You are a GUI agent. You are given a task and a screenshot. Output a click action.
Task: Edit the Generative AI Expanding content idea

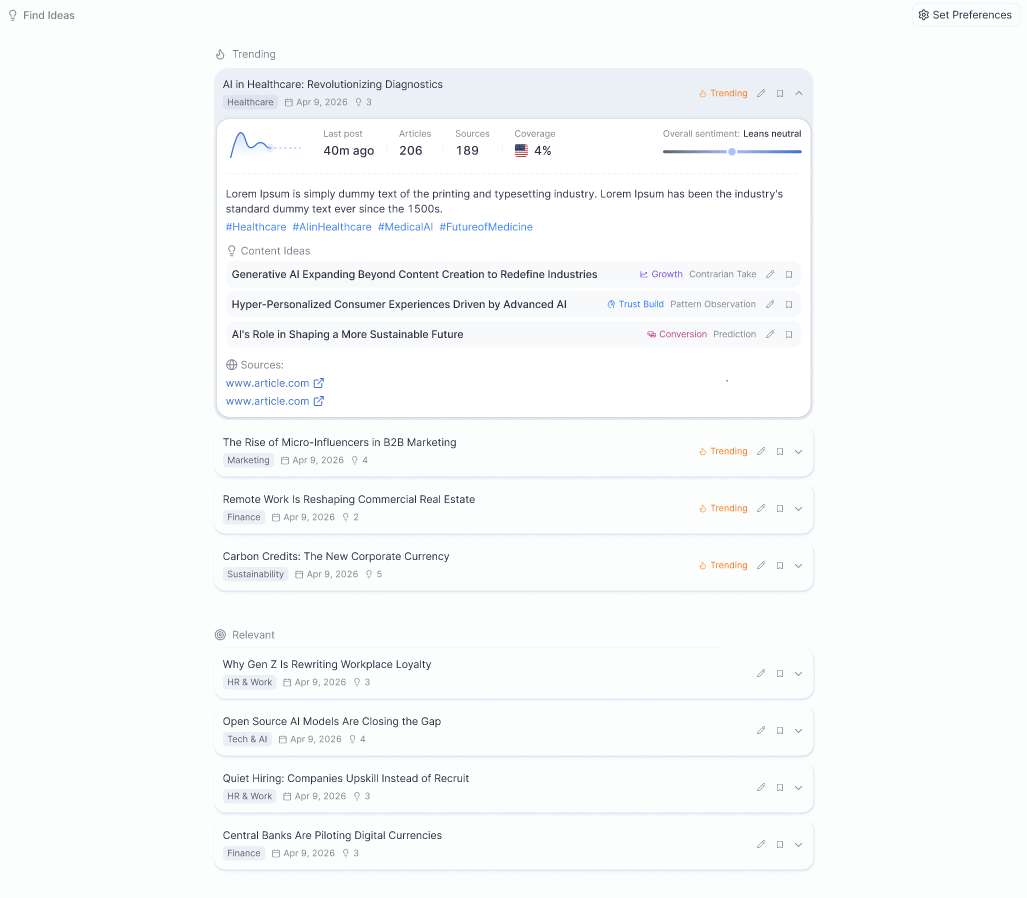pos(770,274)
